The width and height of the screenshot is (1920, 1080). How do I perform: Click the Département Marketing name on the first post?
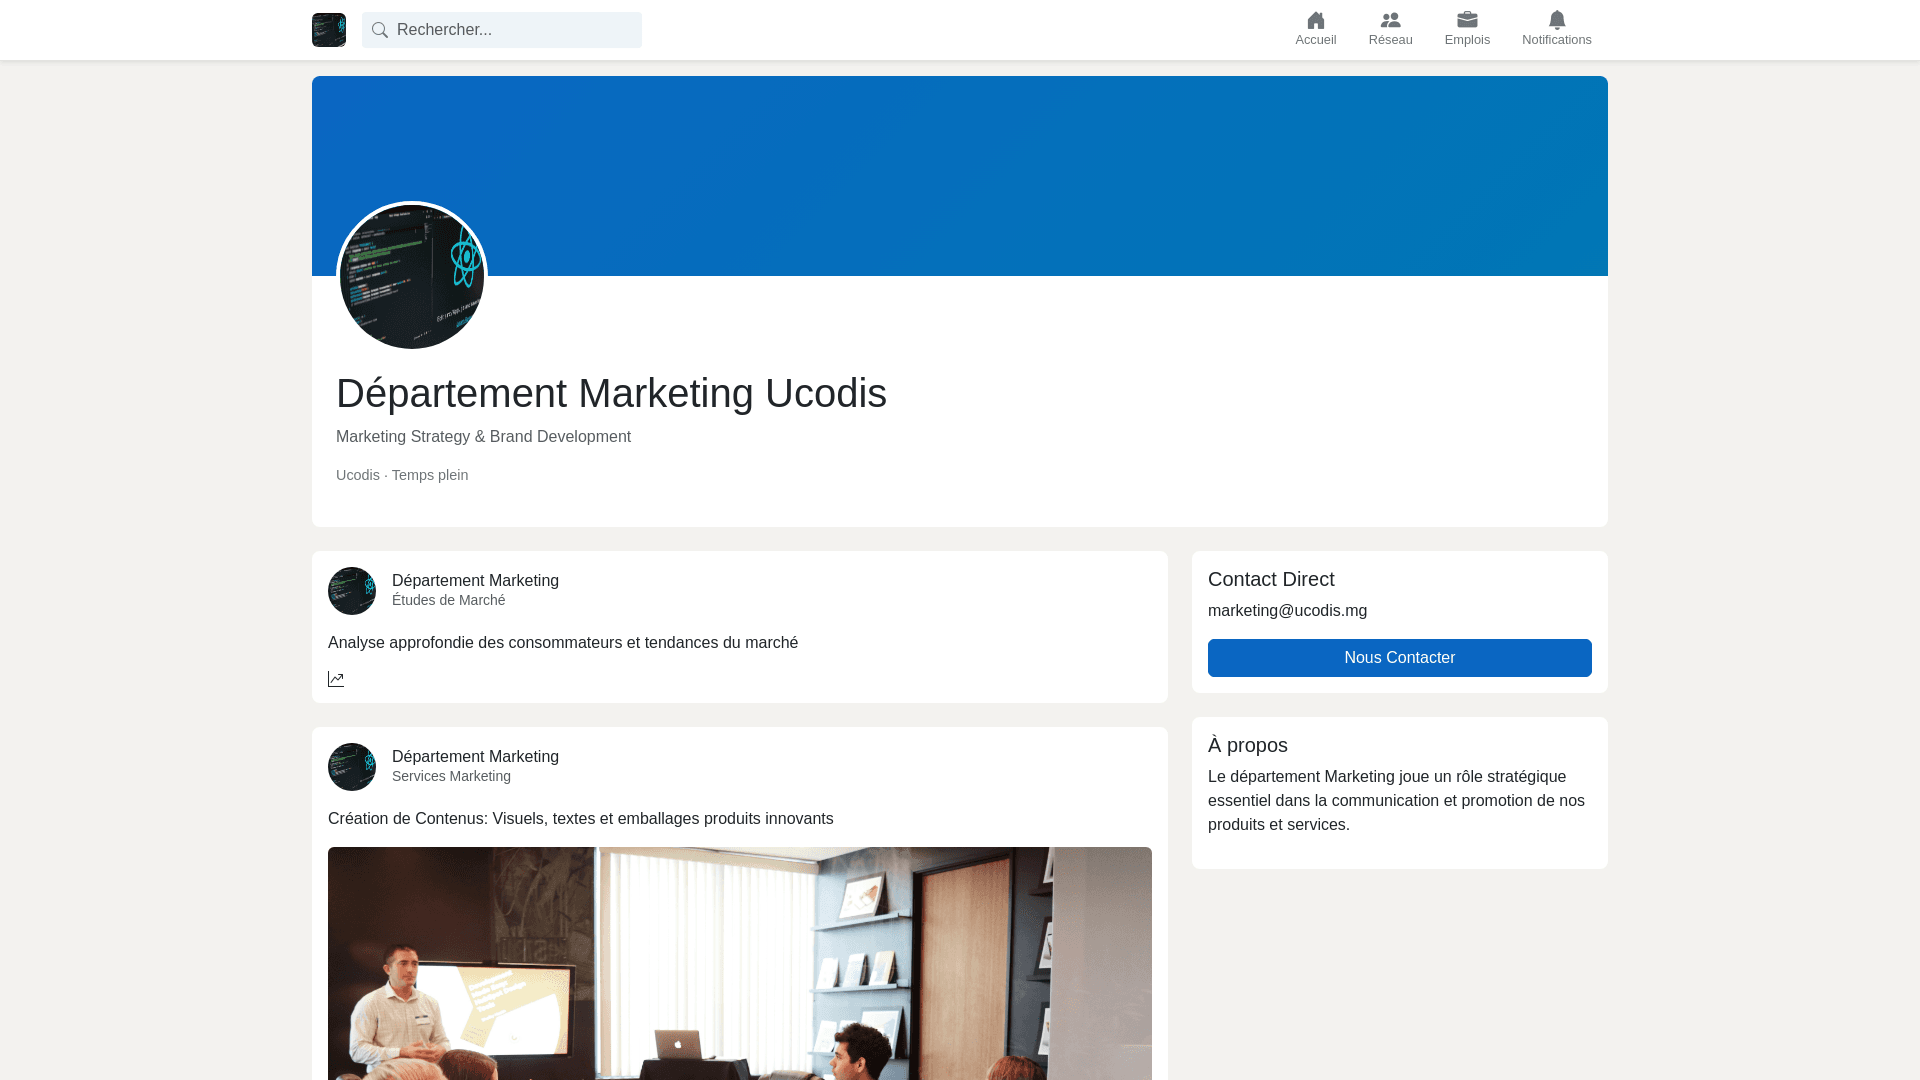tap(475, 581)
